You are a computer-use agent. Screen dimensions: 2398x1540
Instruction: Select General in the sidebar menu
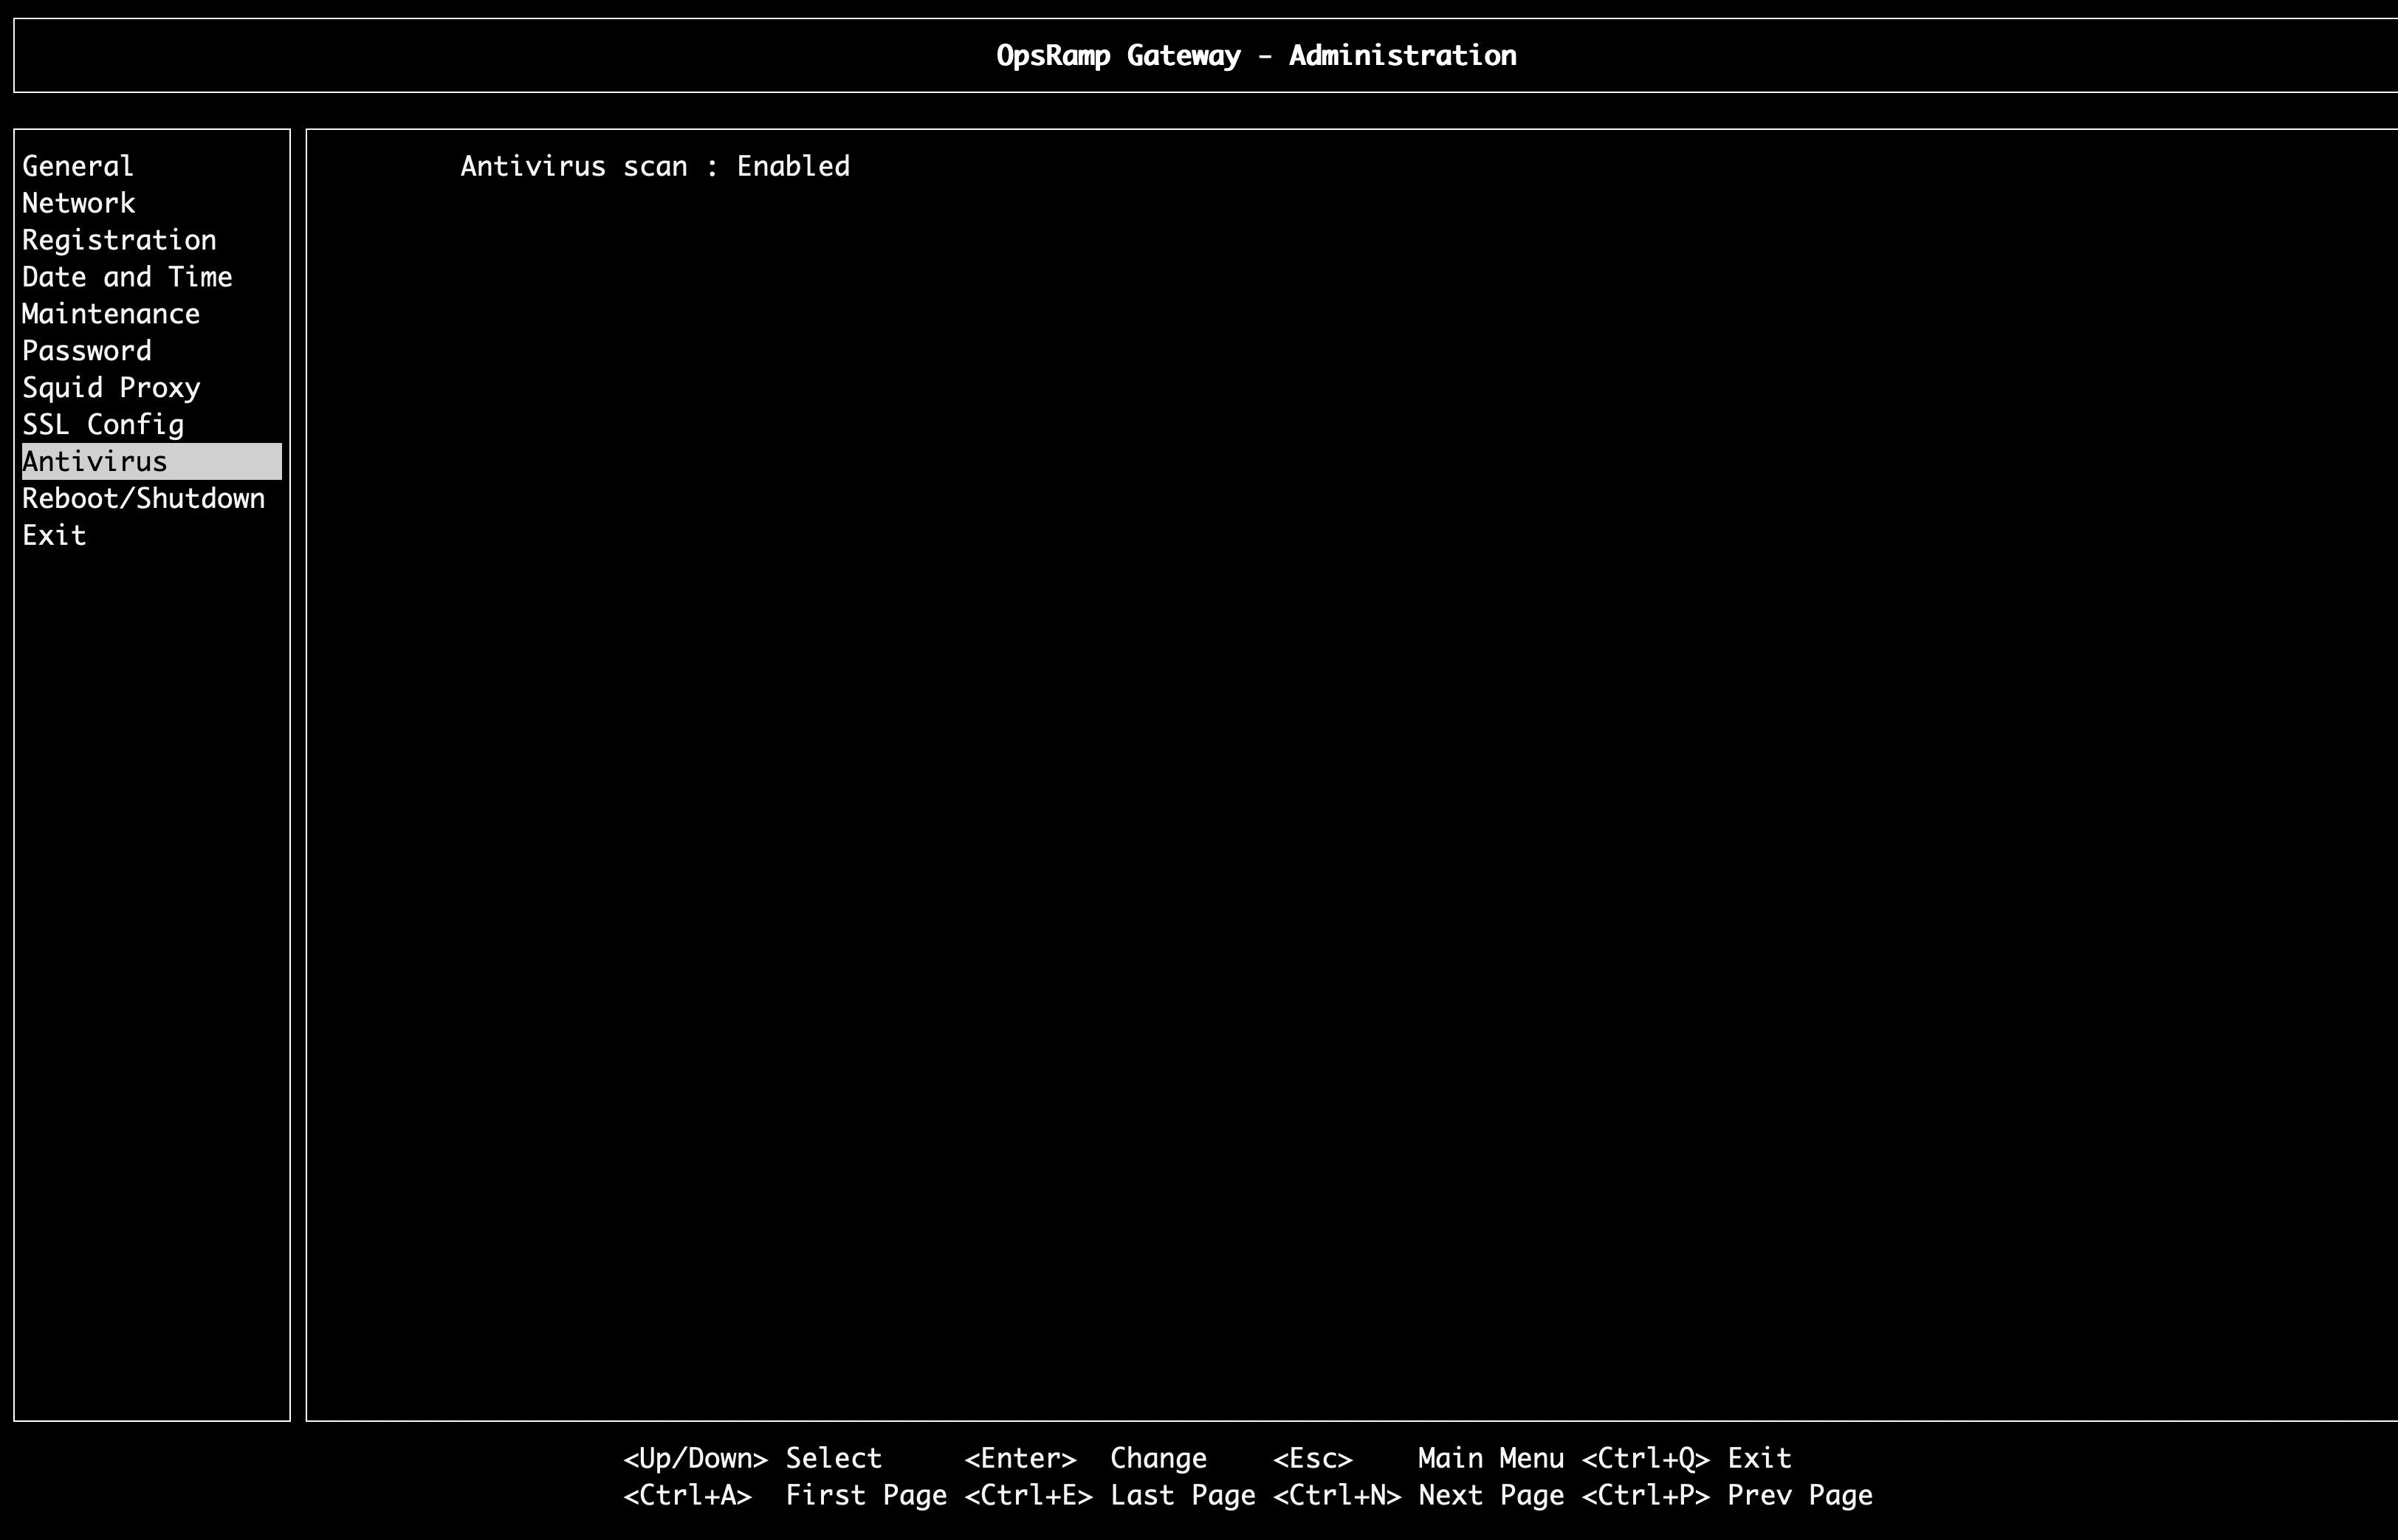[x=78, y=166]
